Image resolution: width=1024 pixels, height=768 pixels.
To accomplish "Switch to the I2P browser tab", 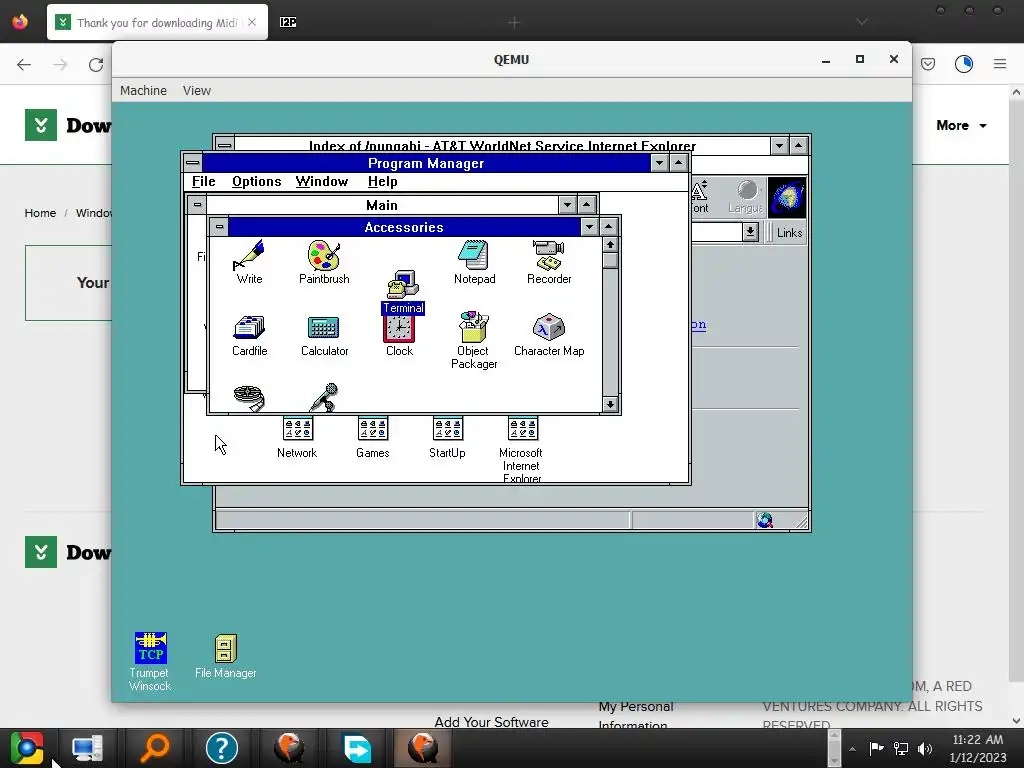I will pos(288,22).
